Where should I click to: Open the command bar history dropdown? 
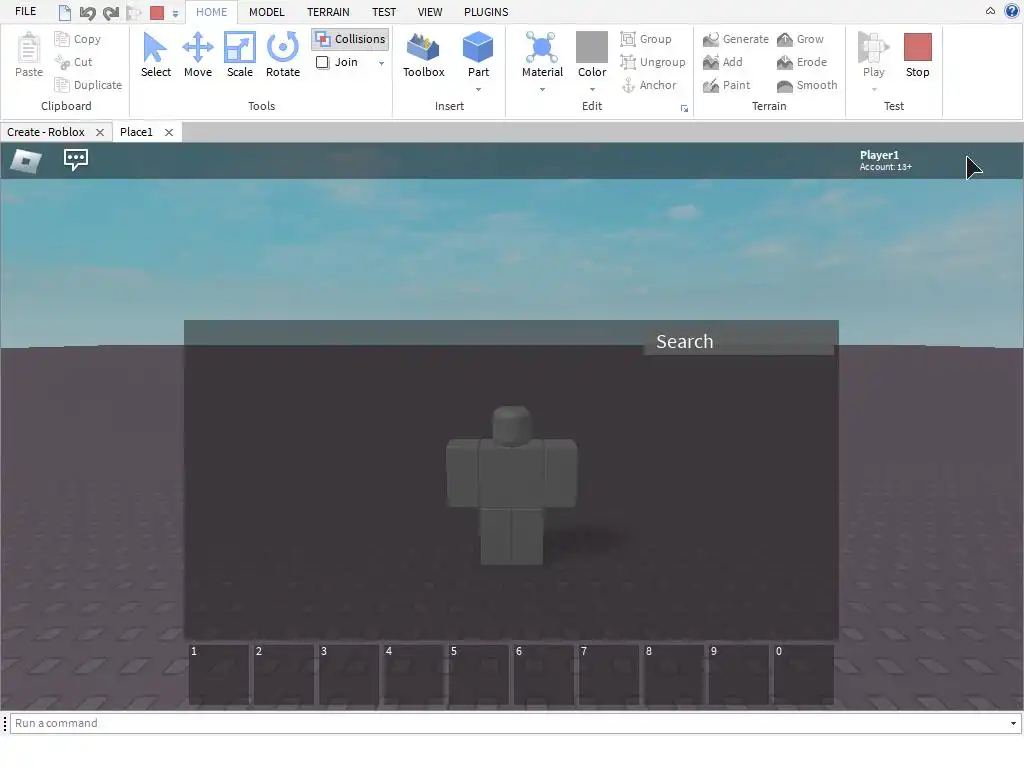pyautogui.click(x=1013, y=723)
